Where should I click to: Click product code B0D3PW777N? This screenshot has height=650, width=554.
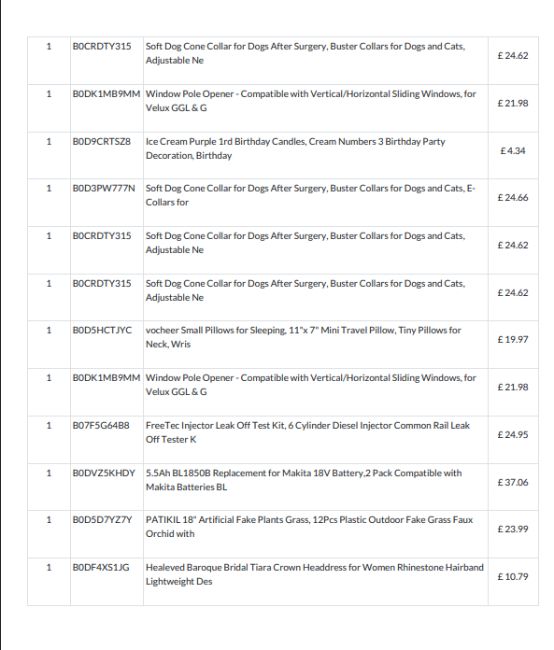[104, 189]
